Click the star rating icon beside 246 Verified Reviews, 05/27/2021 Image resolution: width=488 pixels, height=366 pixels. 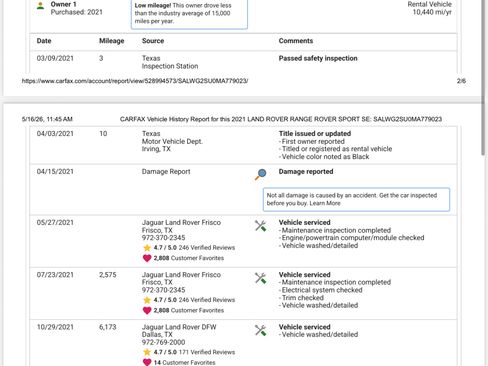click(147, 248)
